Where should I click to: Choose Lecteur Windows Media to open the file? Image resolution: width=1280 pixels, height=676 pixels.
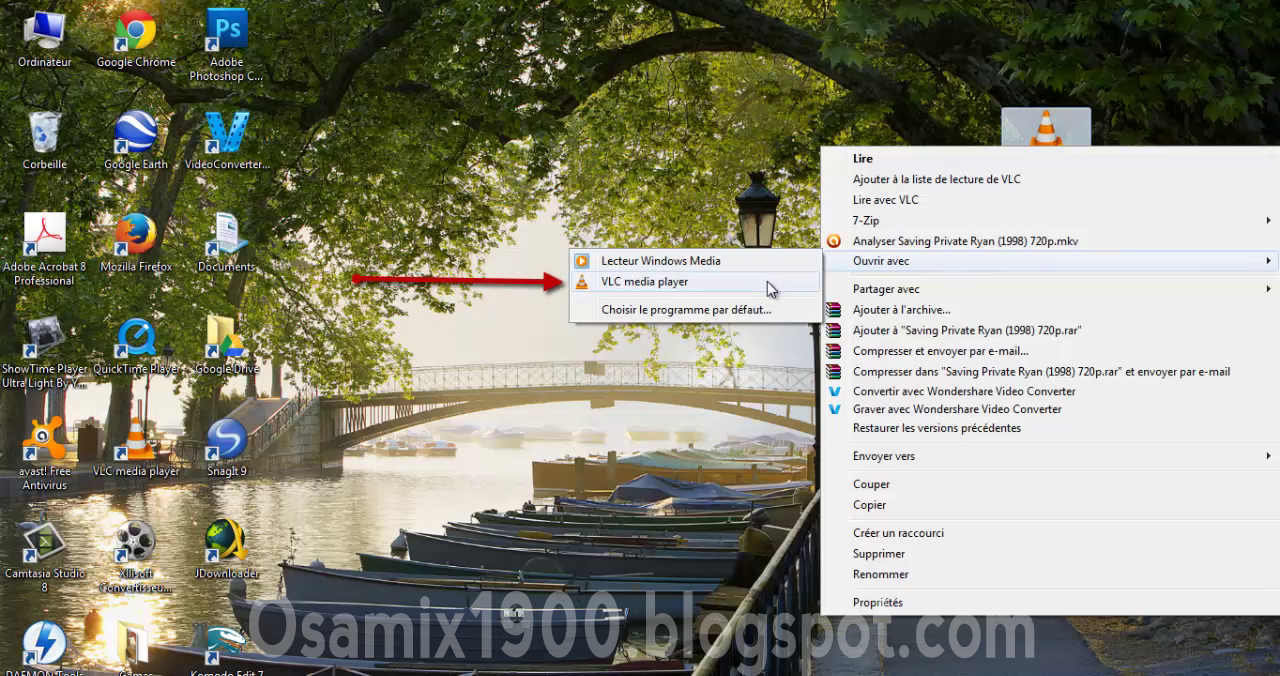coord(660,260)
